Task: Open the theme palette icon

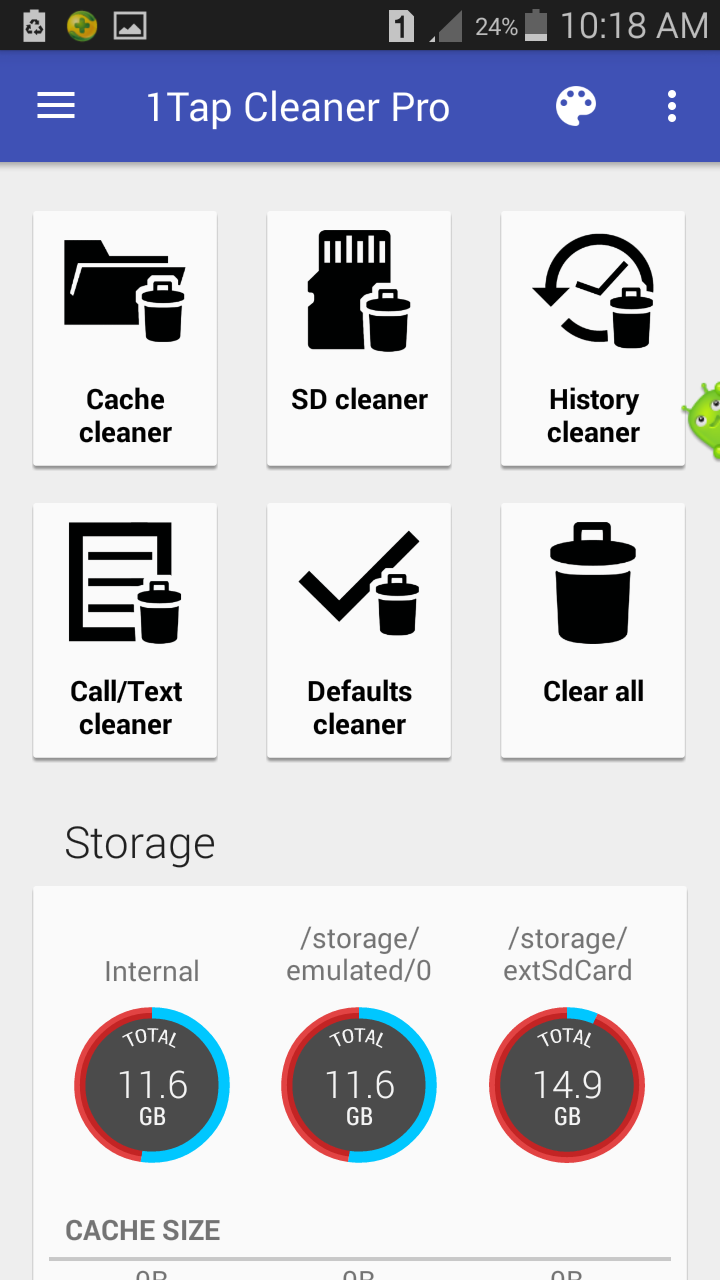Action: tap(576, 106)
